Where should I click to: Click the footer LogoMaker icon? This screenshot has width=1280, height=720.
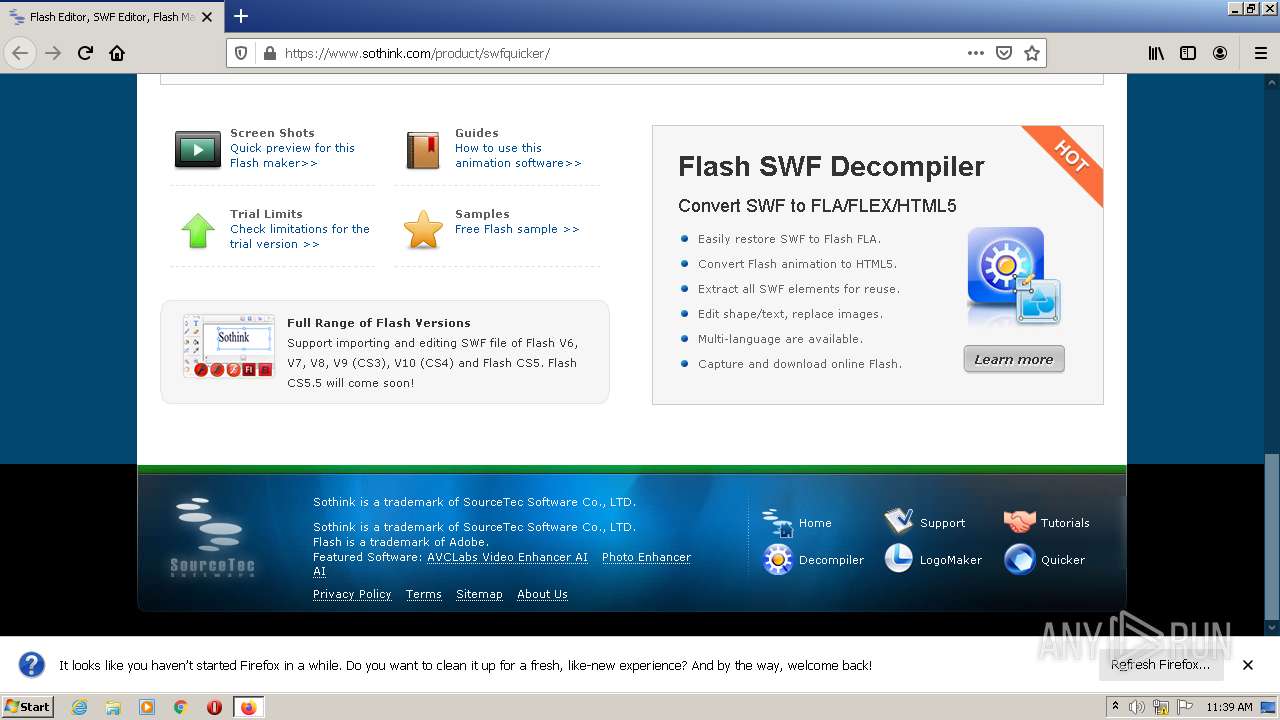point(899,558)
